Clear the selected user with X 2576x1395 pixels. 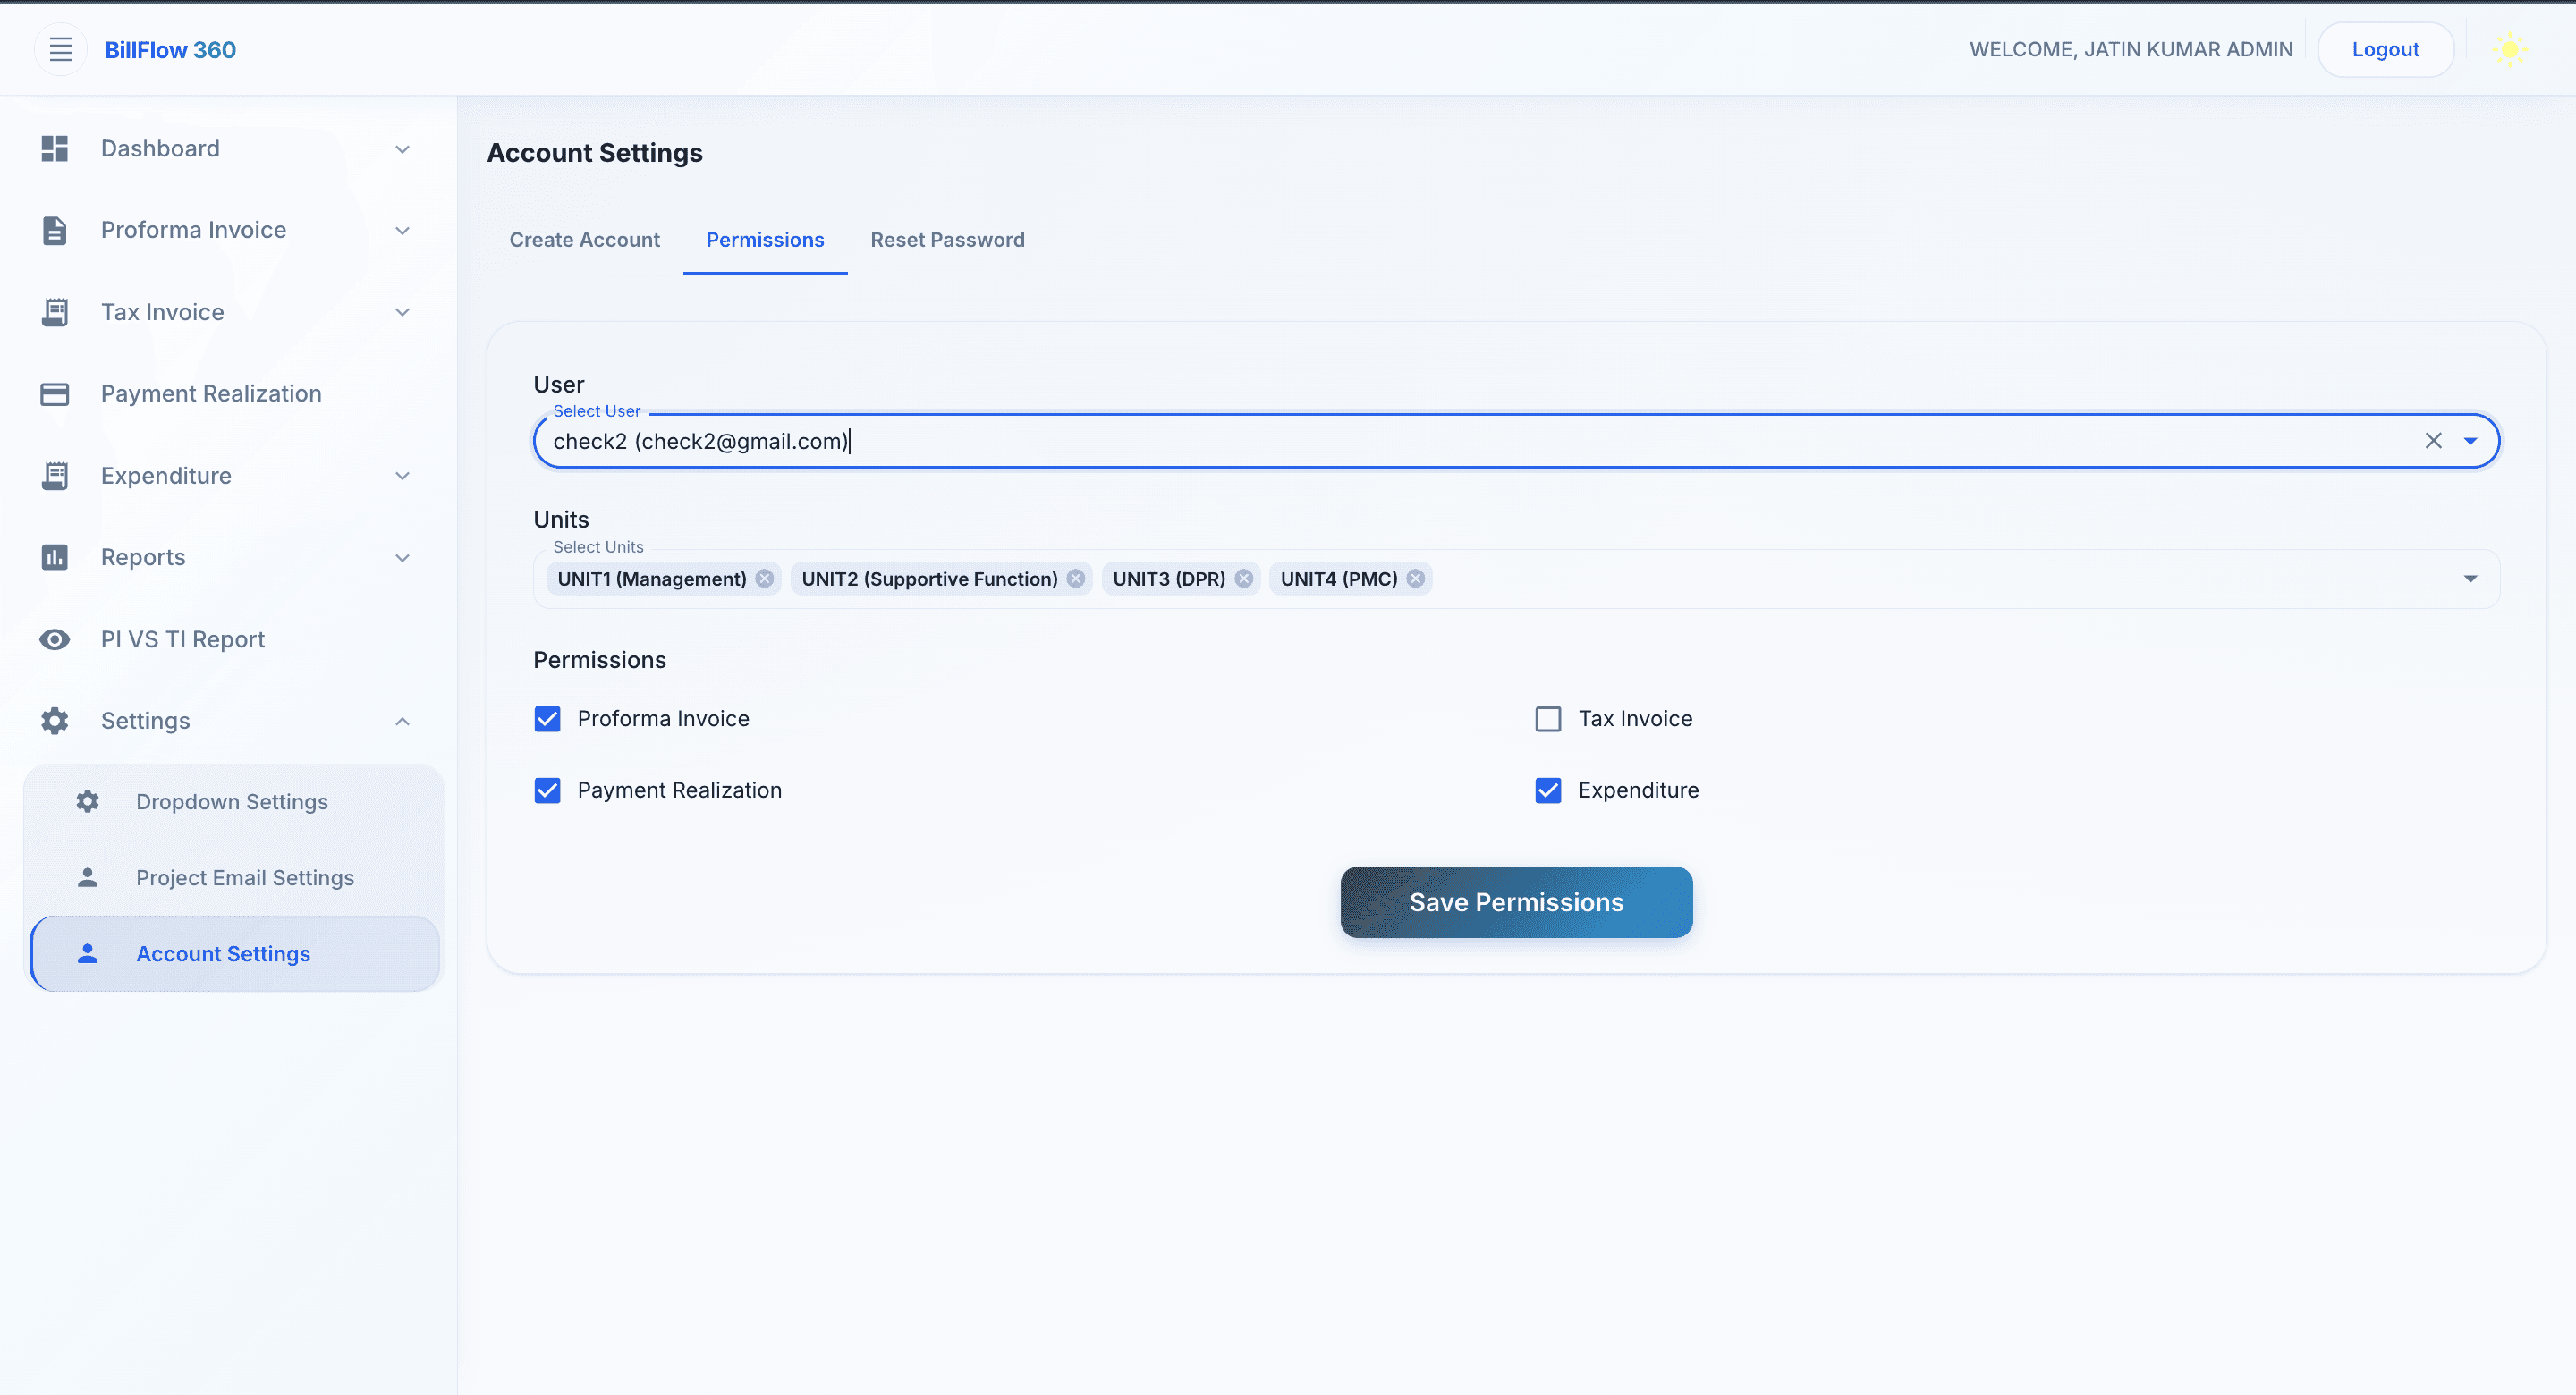[2433, 441]
